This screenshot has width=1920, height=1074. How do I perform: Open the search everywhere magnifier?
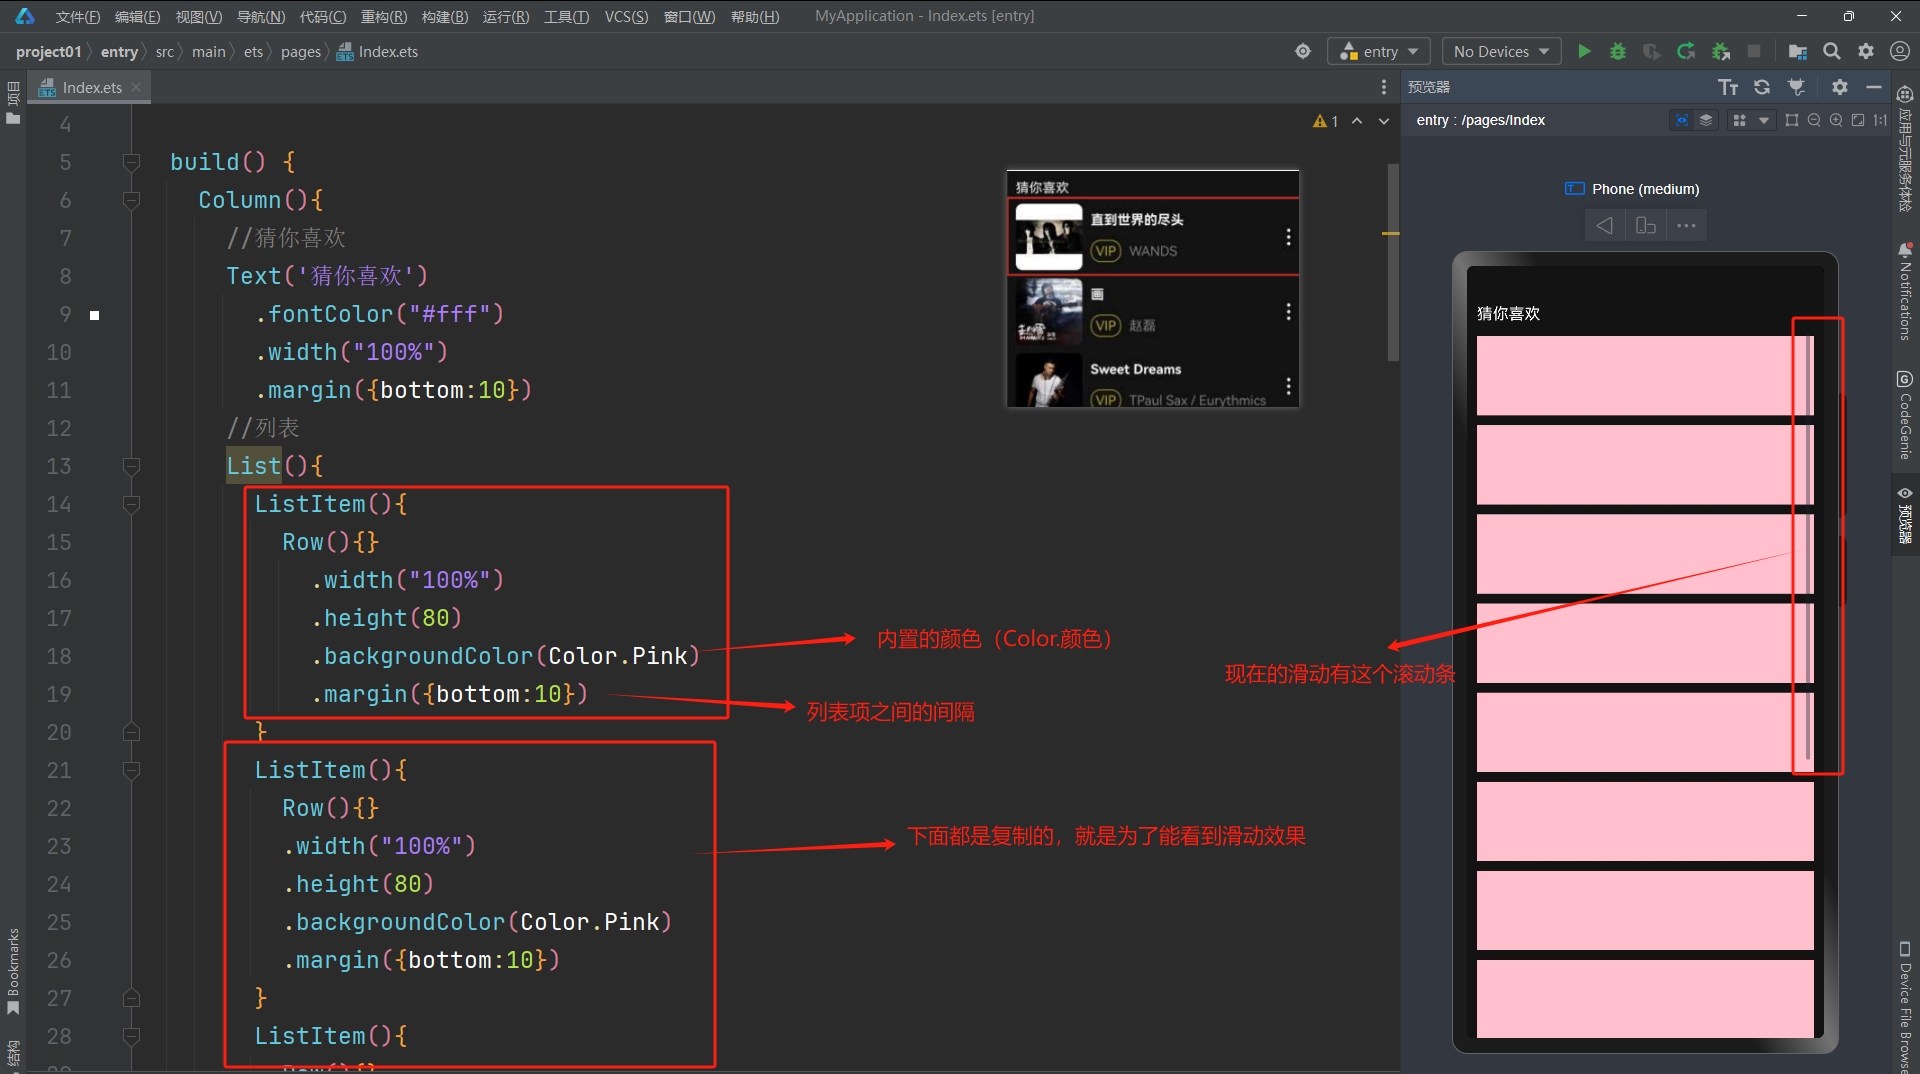point(1831,51)
